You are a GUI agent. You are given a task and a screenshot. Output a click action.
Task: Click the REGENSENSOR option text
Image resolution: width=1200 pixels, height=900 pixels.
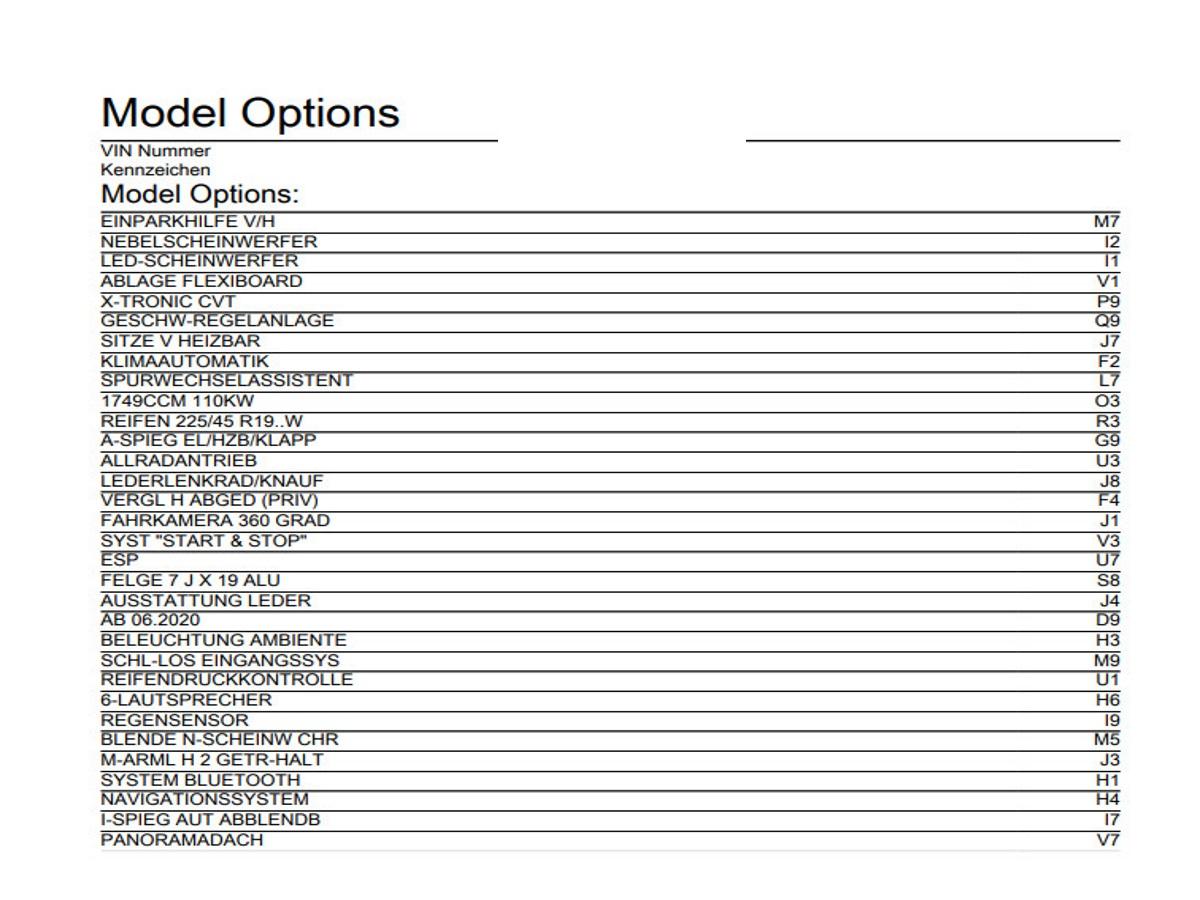[175, 721]
